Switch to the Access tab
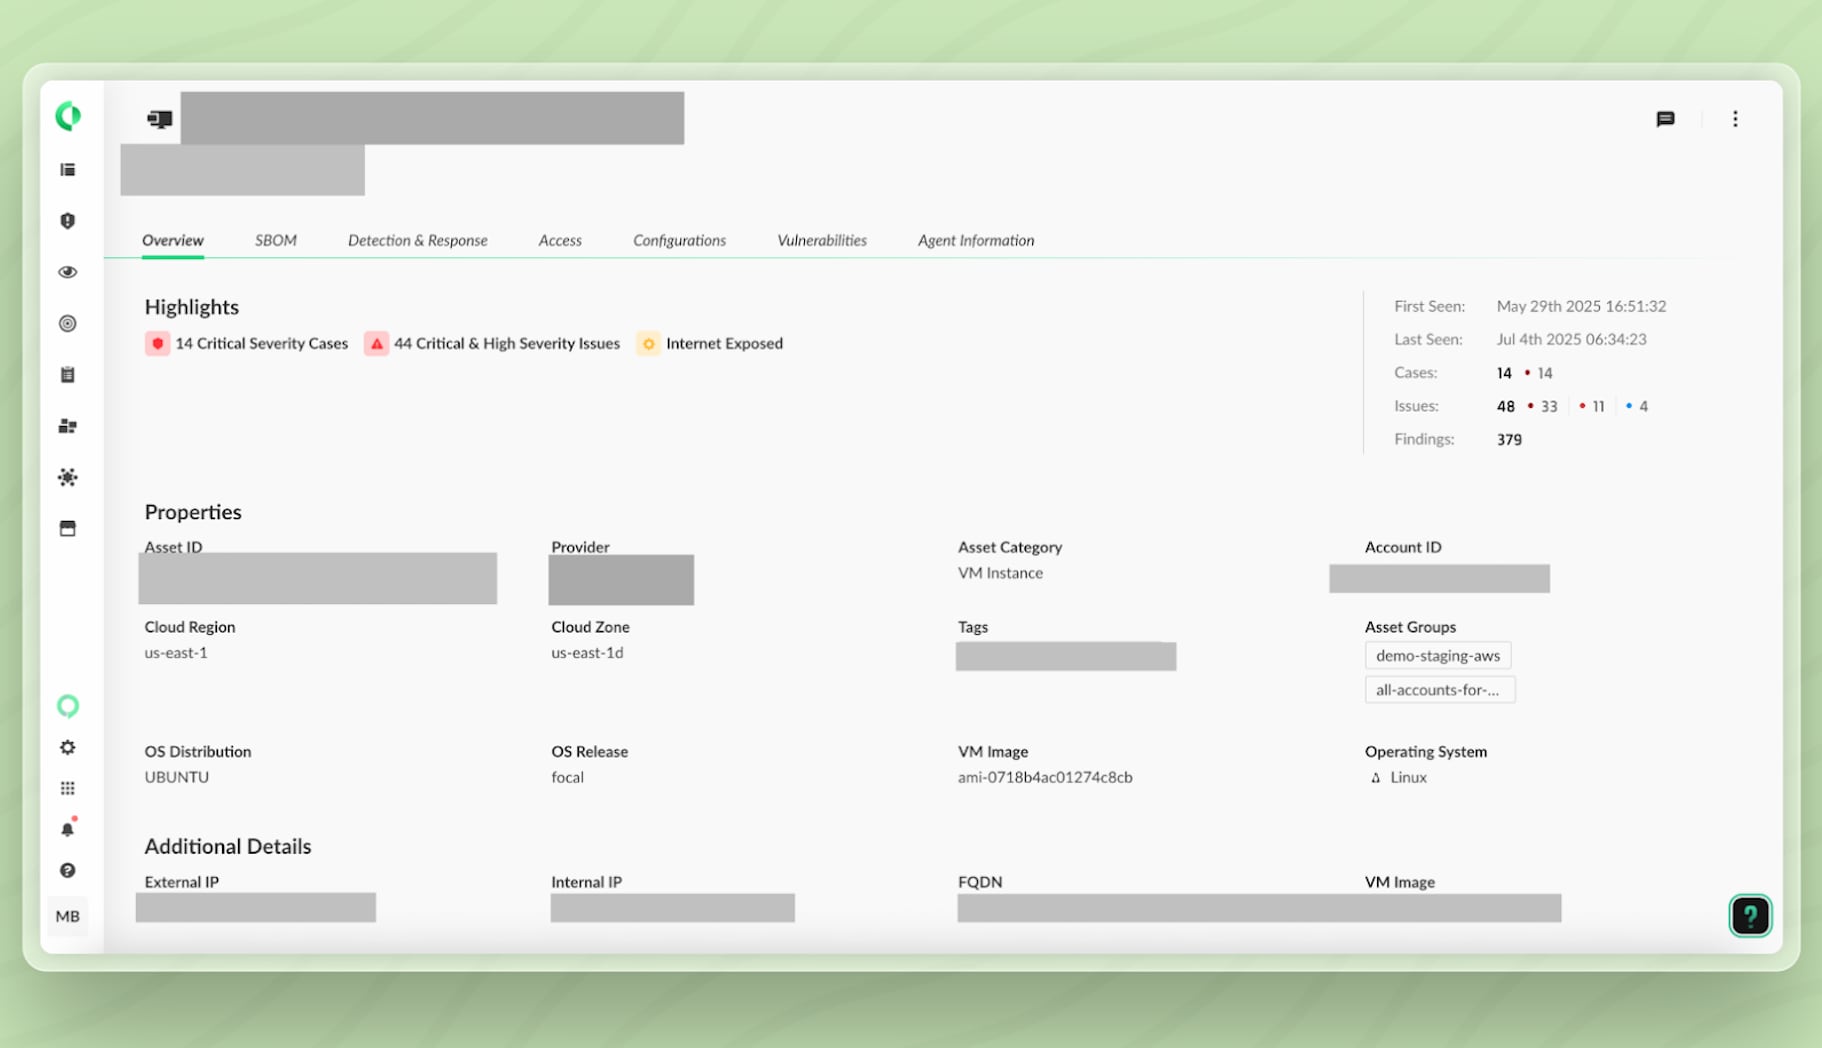1822x1048 pixels. tap(560, 240)
